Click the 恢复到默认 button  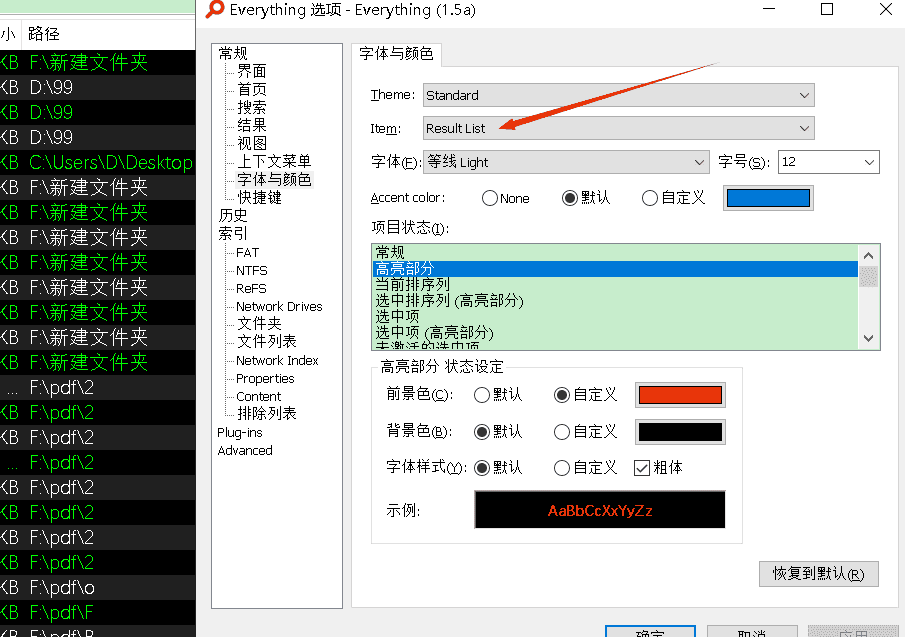click(x=819, y=574)
